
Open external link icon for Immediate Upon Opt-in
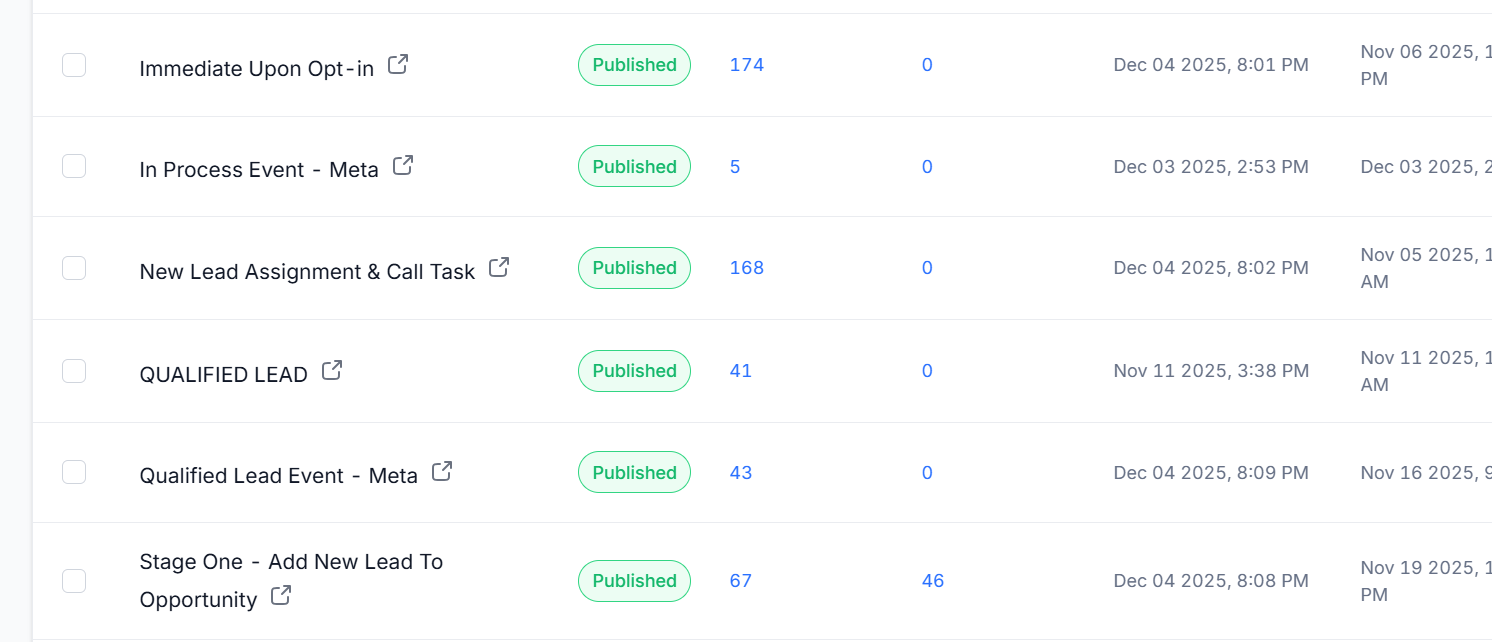pos(398,65)
